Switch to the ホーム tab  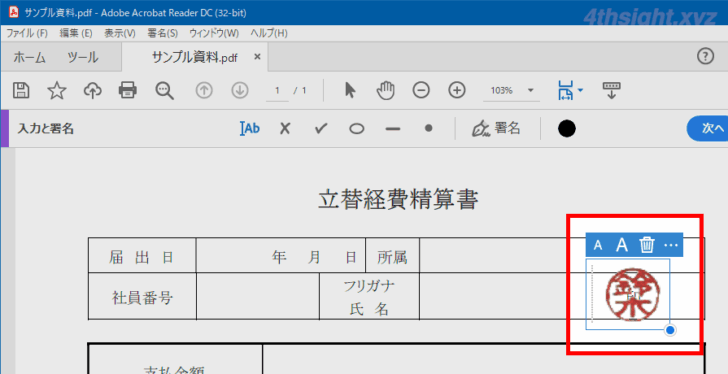point(29,58)
